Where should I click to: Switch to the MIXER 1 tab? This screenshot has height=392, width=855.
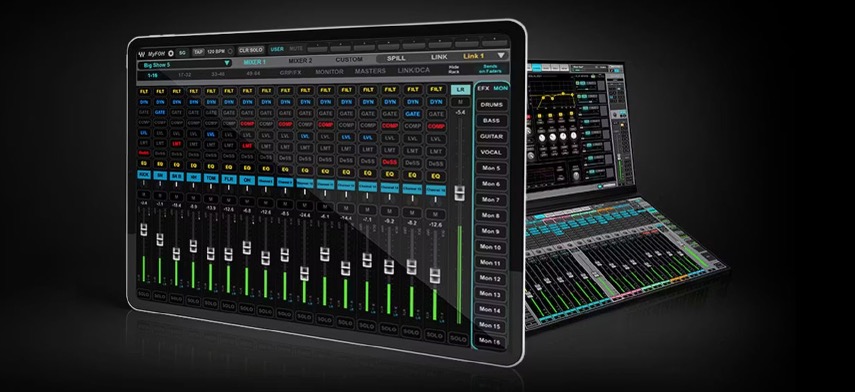tap(255, 62)
